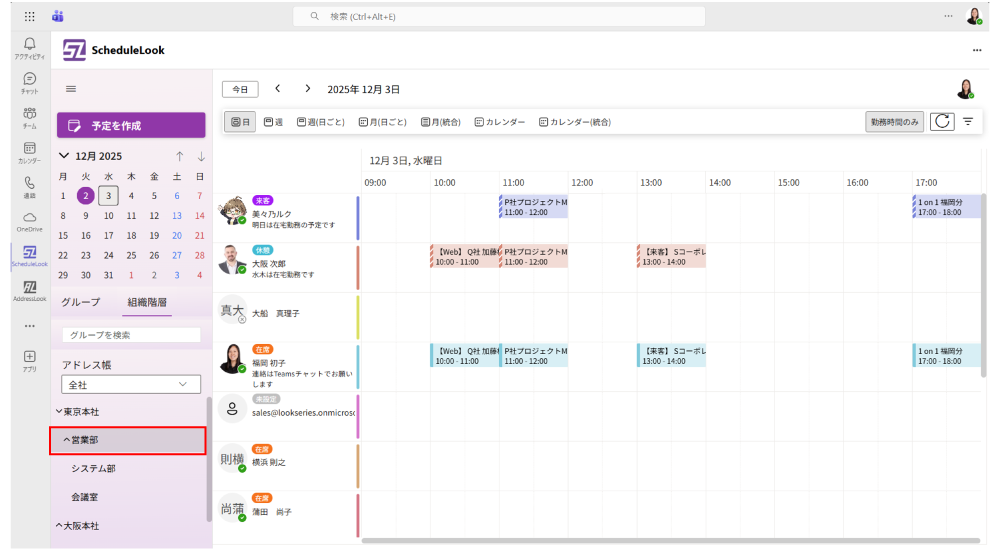Screen dimensions: 1000x551
Task: Click the グループを検索 search field
Action: click(131, 335)
